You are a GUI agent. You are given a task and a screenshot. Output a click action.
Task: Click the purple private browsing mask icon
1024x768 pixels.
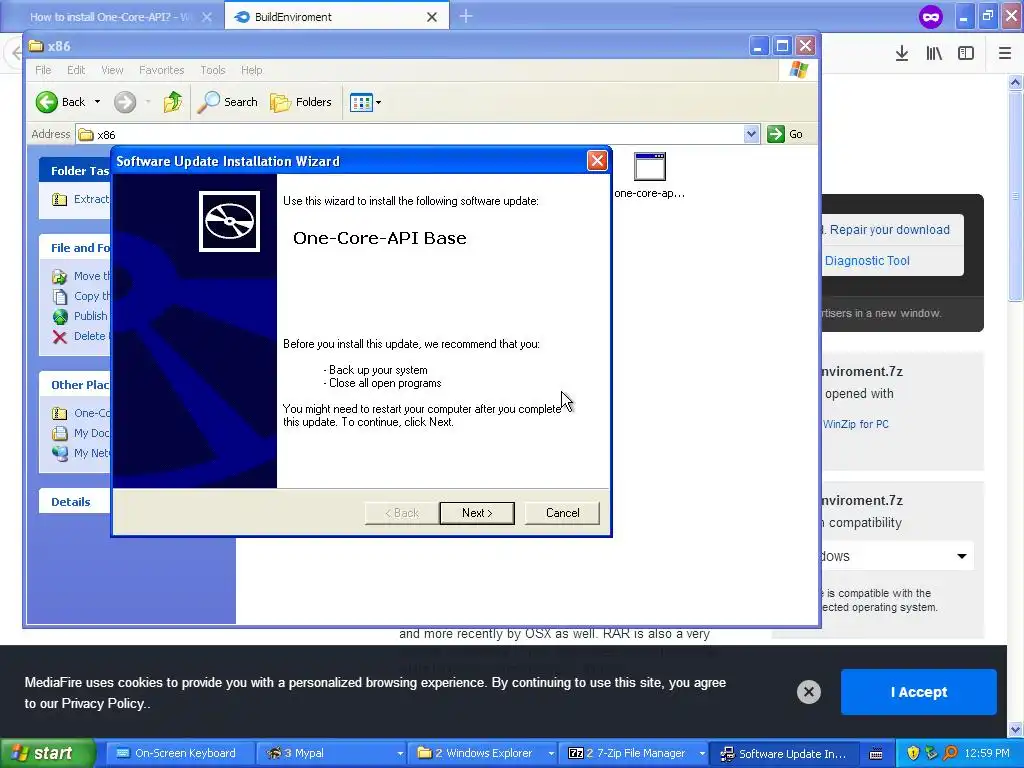click(x=931, y=16)
